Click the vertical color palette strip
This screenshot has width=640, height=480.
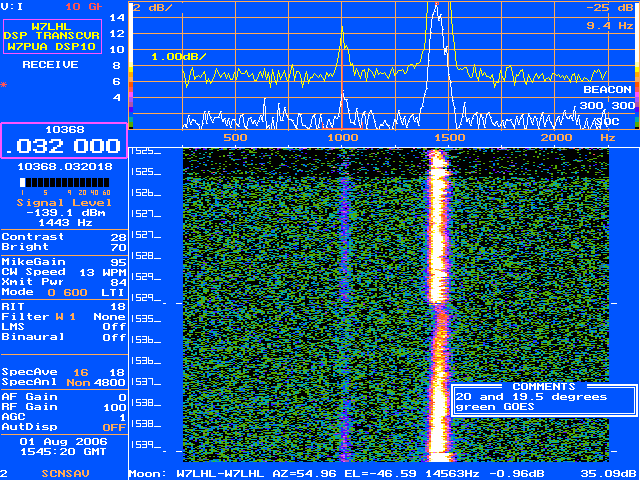133,64
